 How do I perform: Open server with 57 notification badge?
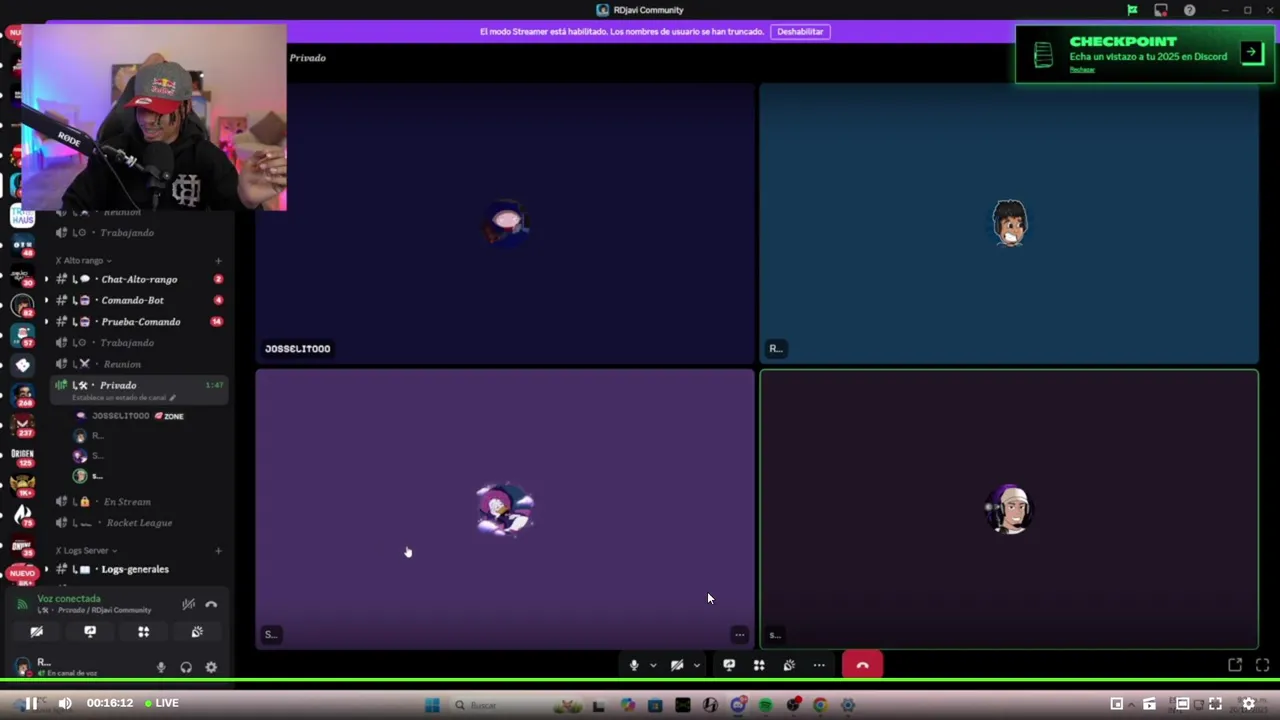[x=22, y=335]
